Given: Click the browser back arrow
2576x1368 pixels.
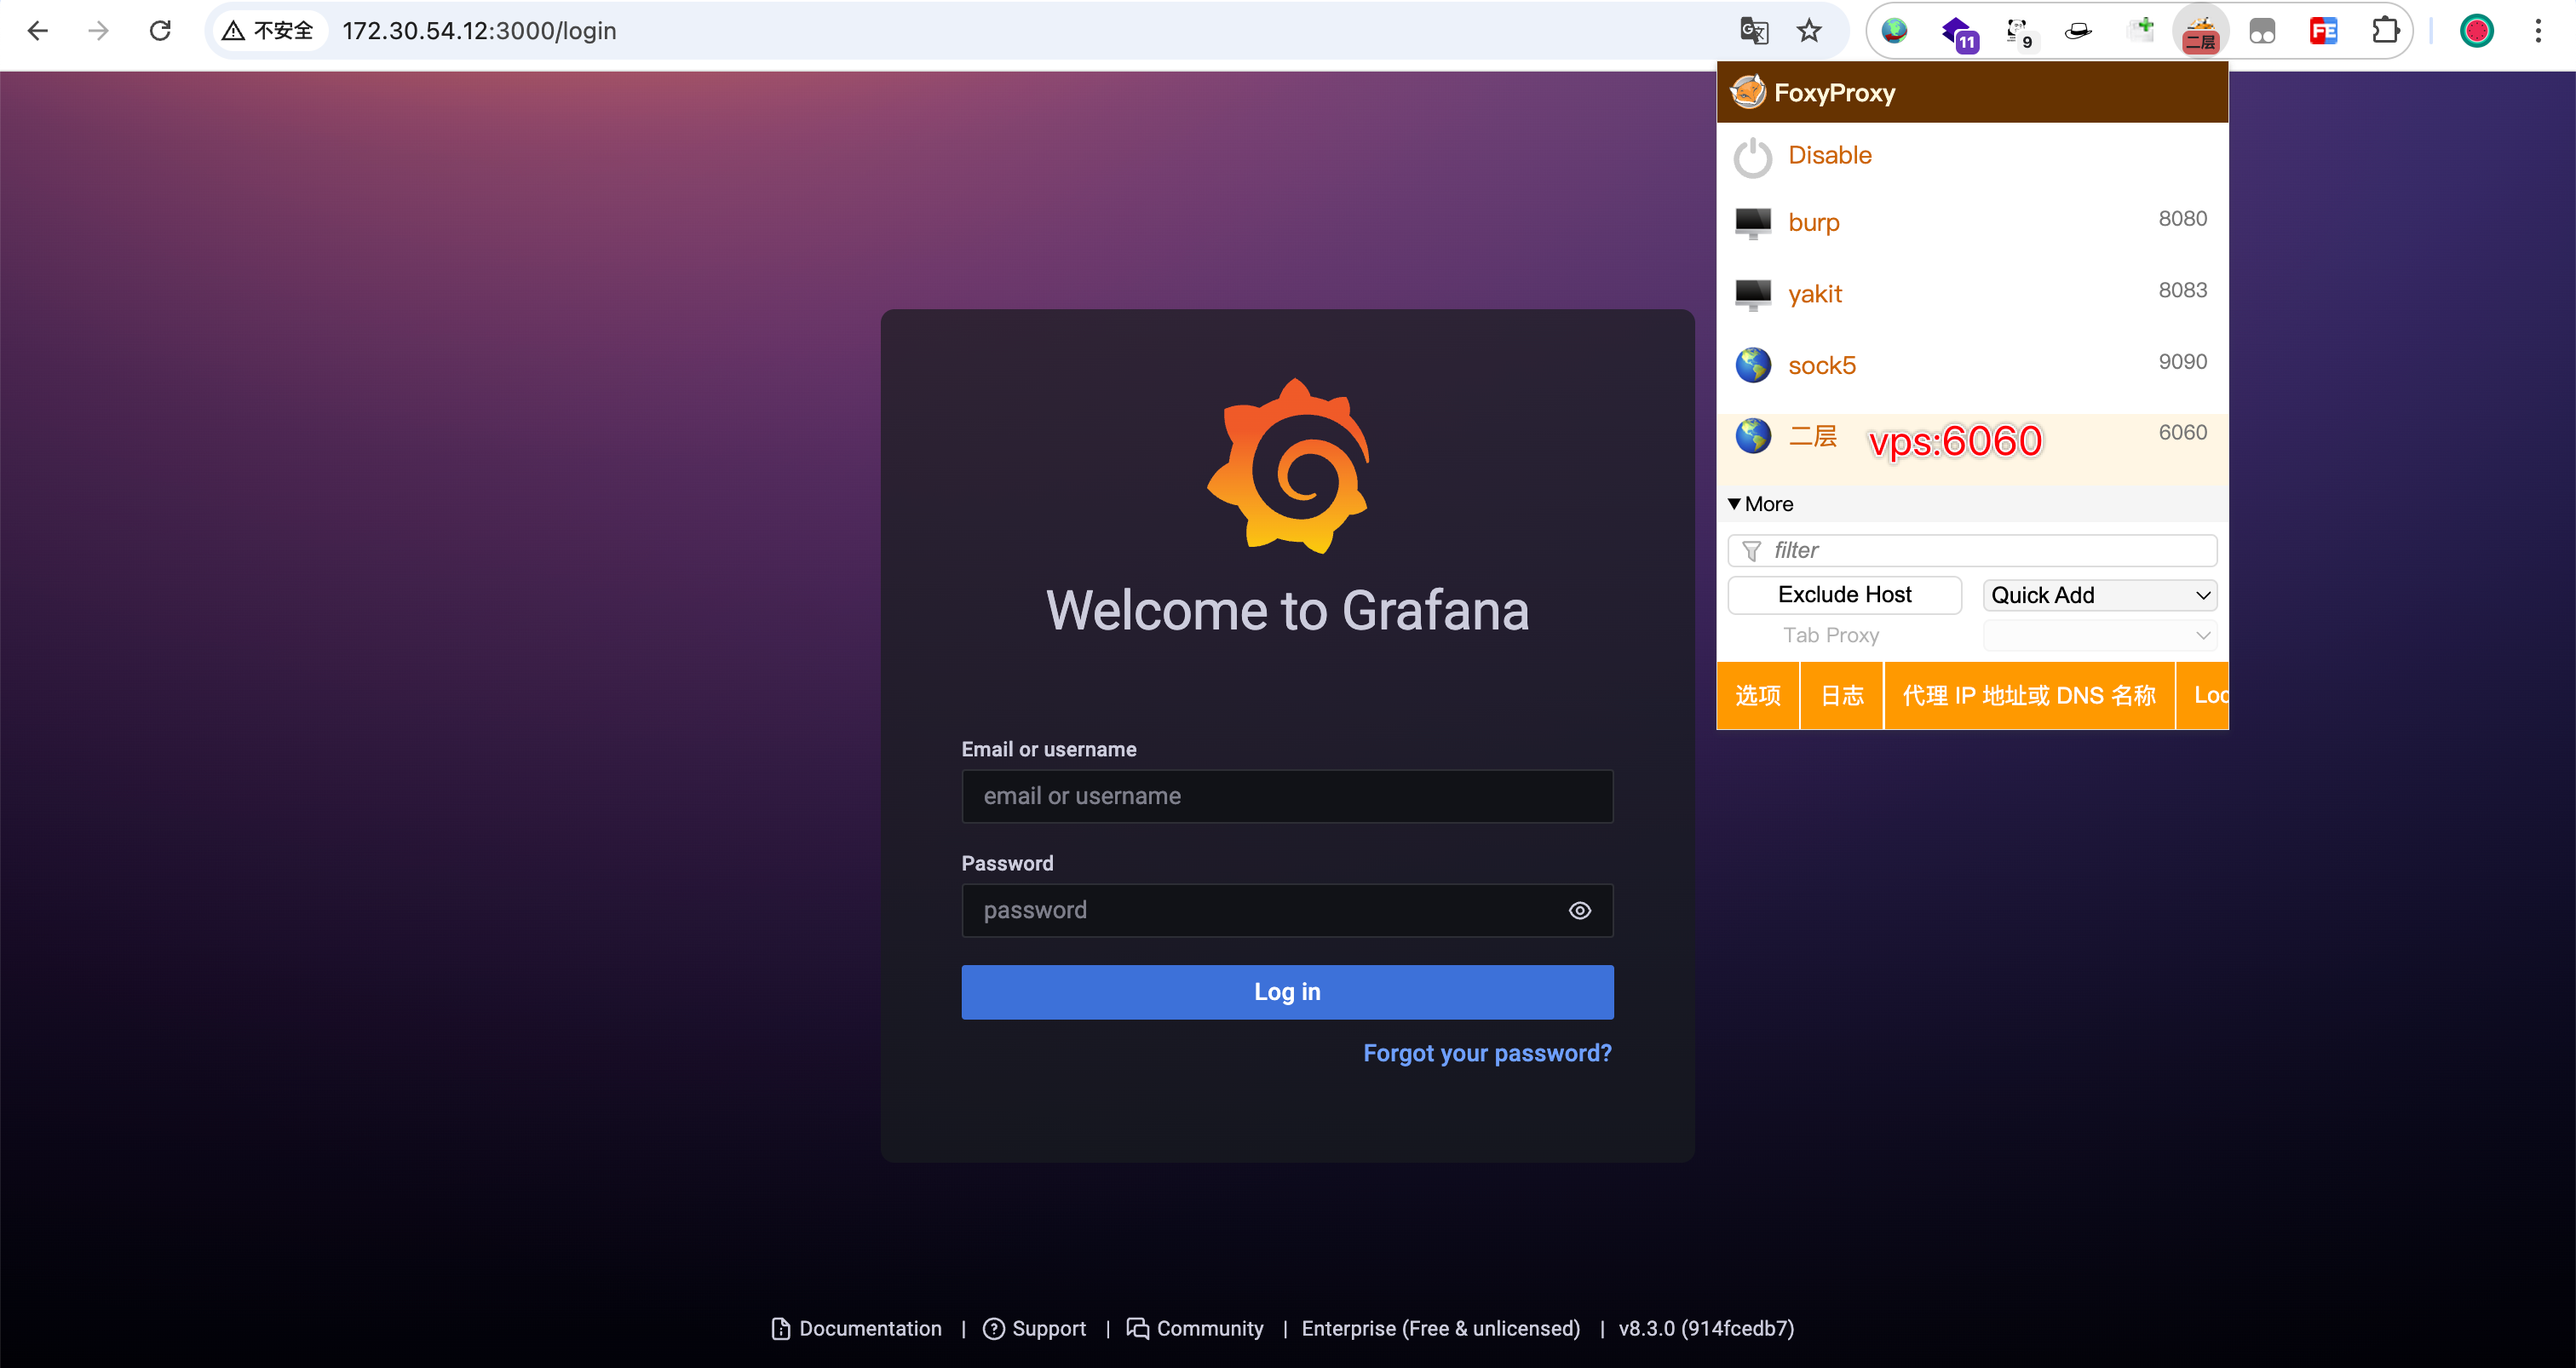Looking at the screenshot, I should pos(38,31).
